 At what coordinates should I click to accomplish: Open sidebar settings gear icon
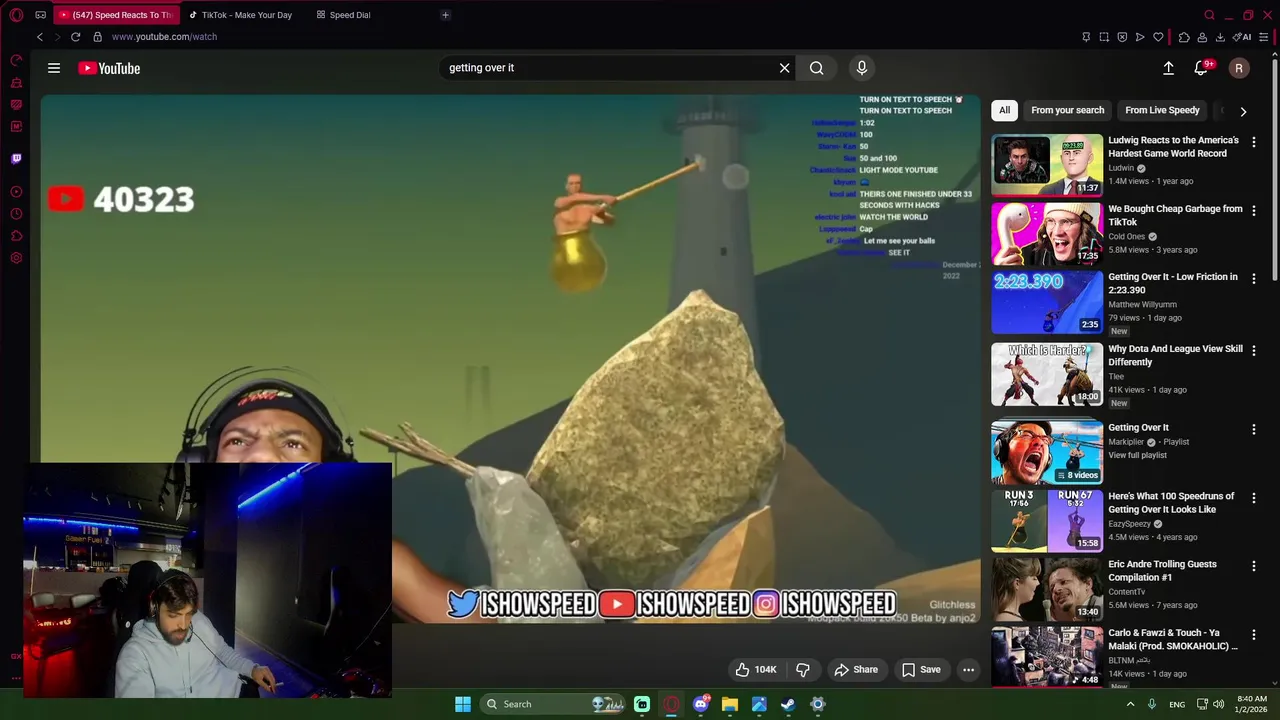(16, 258)
